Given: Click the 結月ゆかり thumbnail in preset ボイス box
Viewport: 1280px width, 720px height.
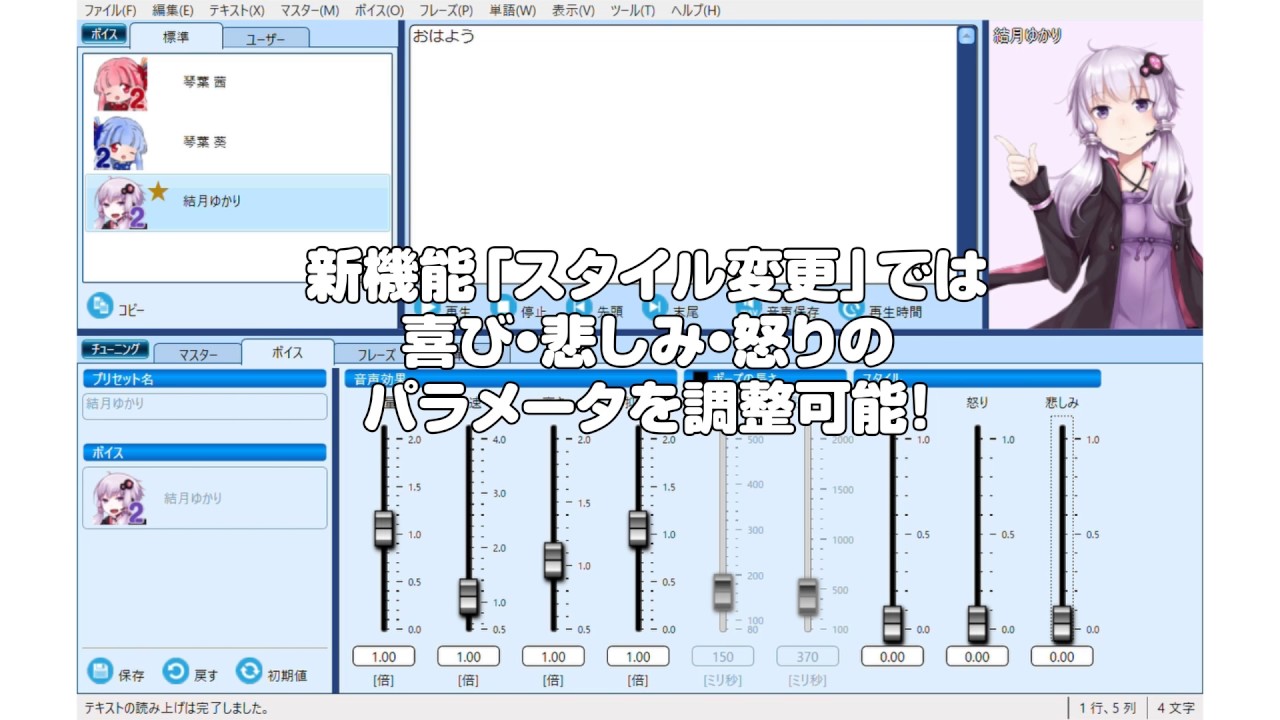Looking at the screenshot, I should pos(120,498).
